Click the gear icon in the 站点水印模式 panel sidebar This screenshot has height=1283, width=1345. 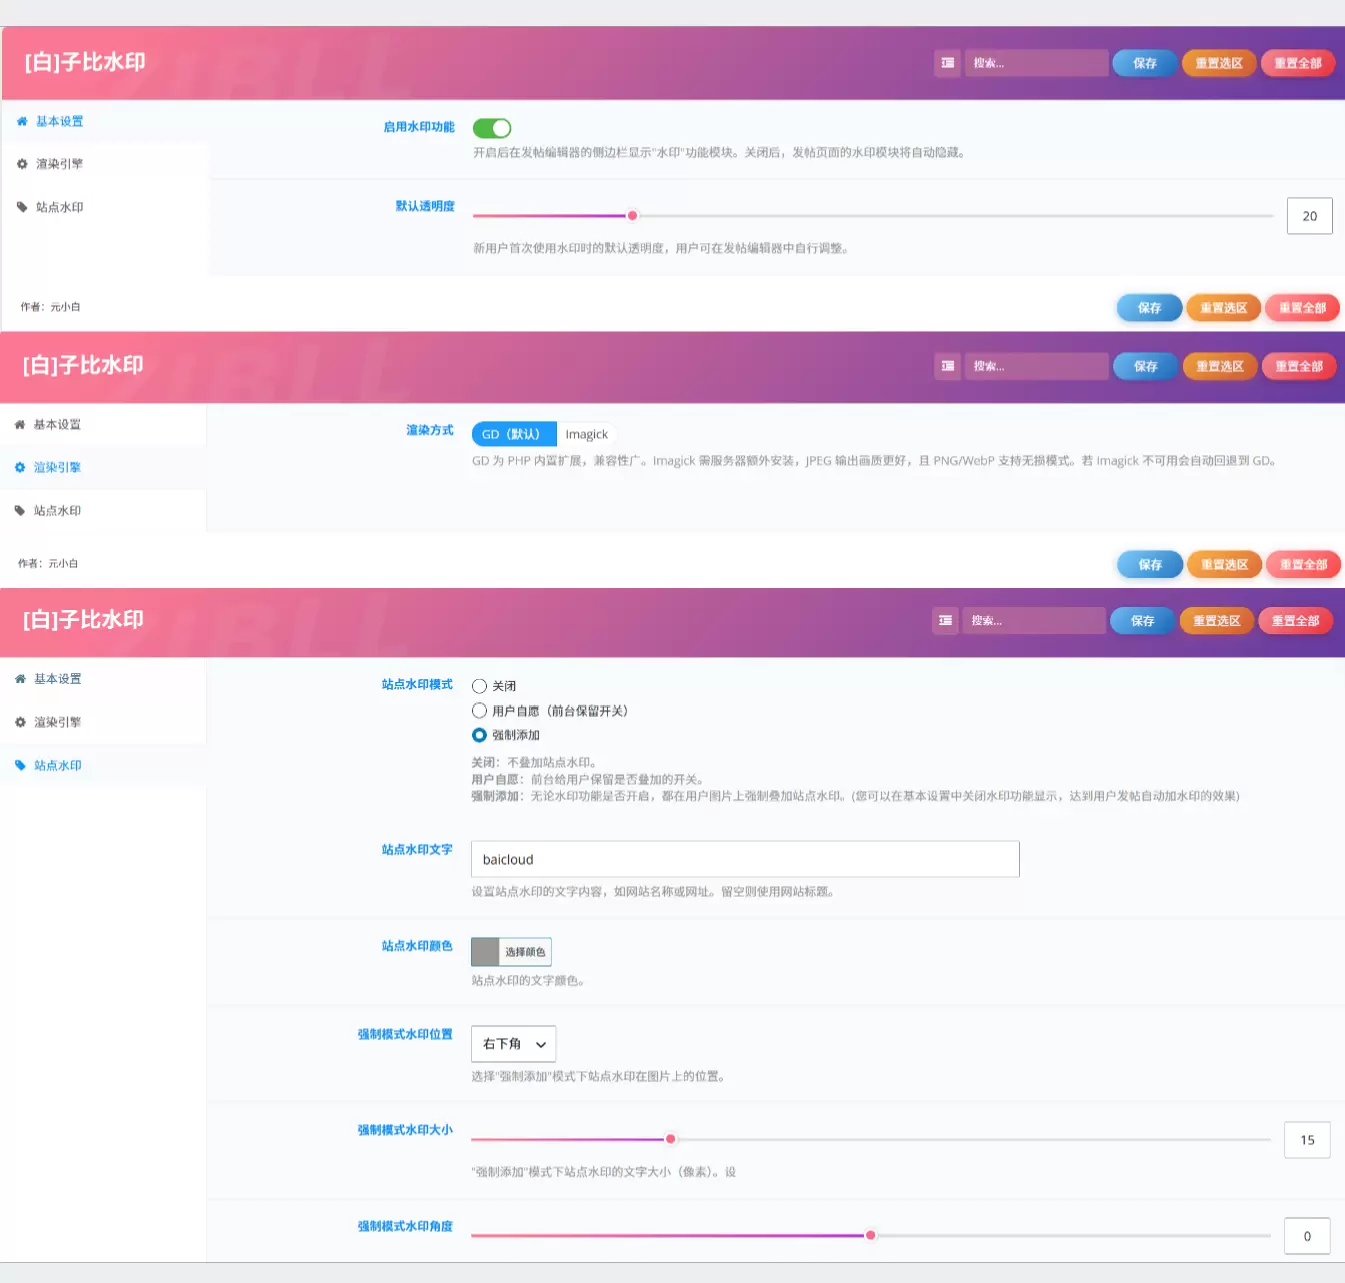click(x=20, y=721)
